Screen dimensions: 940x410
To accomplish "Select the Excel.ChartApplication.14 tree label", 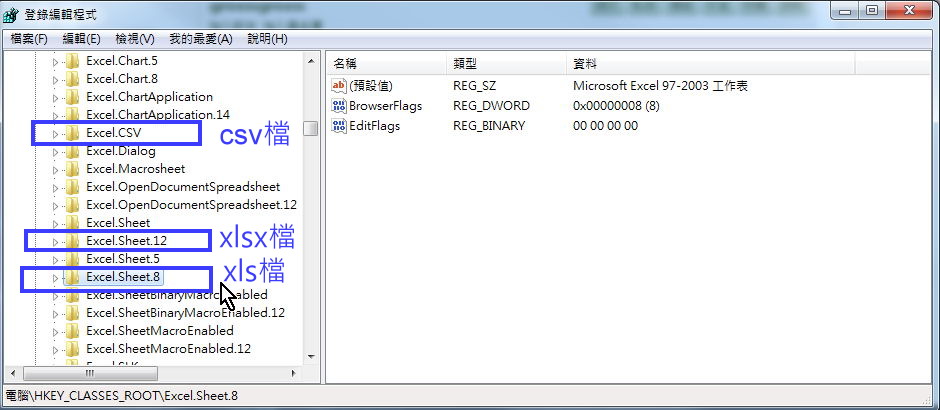I will [158, 114].
